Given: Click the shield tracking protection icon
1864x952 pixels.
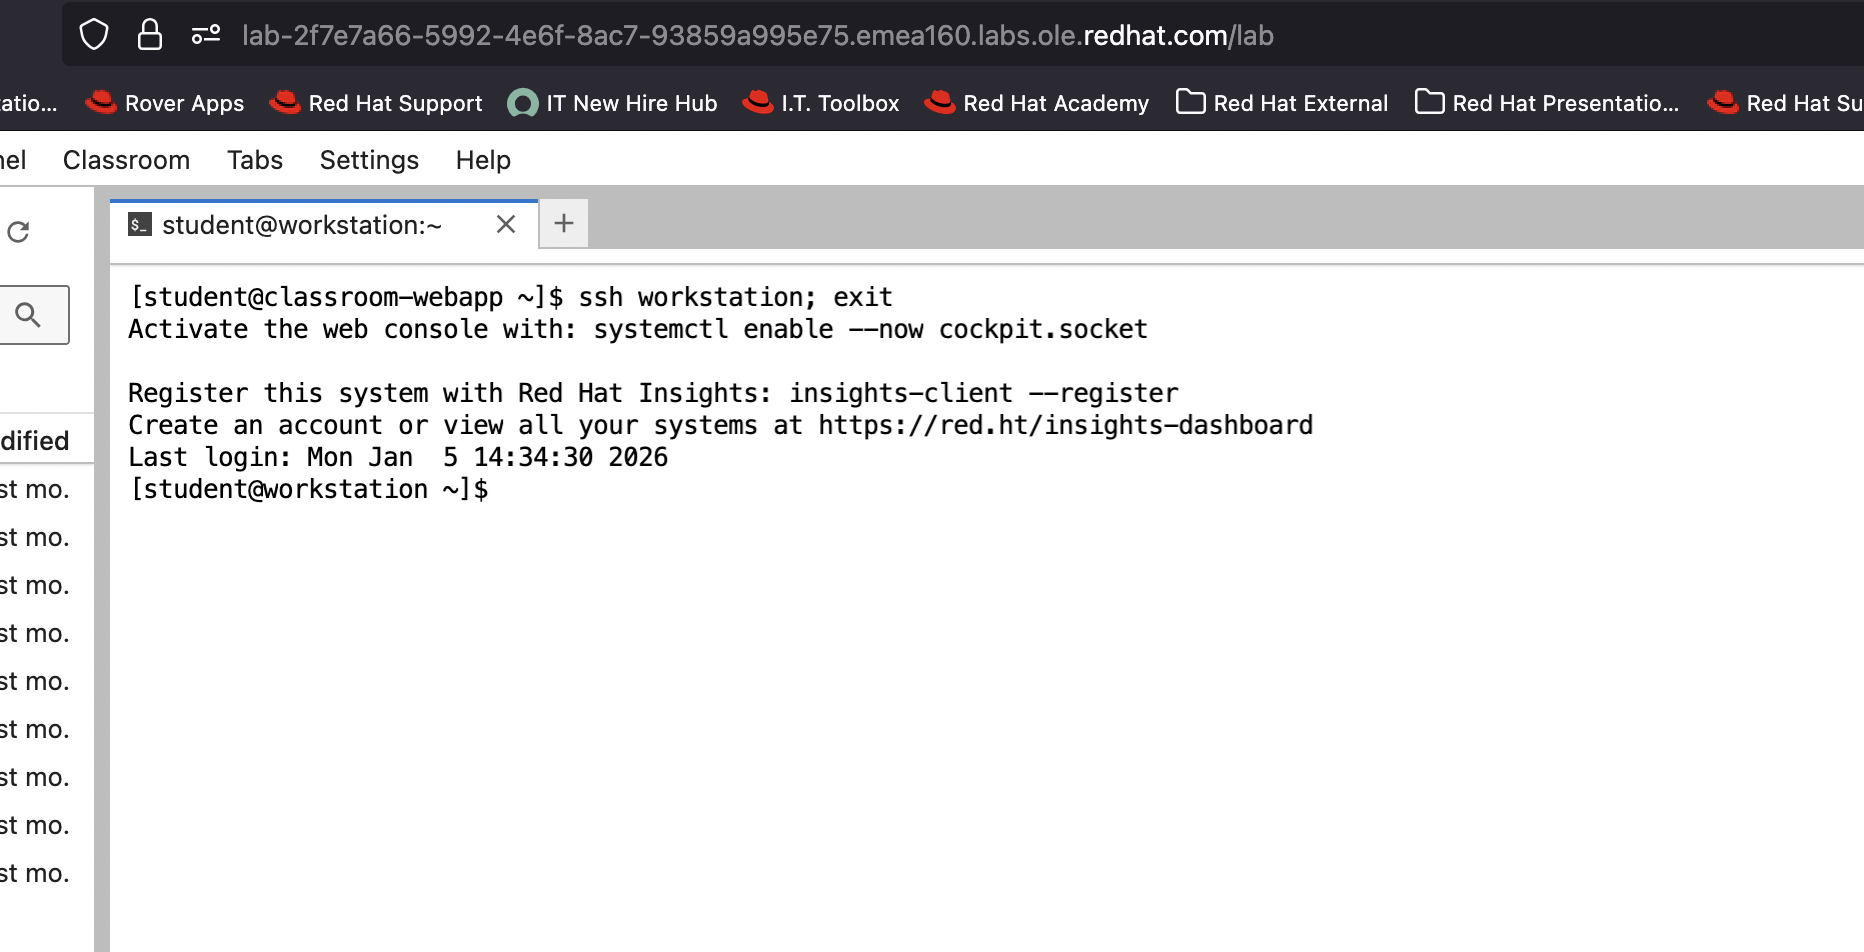Looking at the screenshot, I should pos(94,35).
